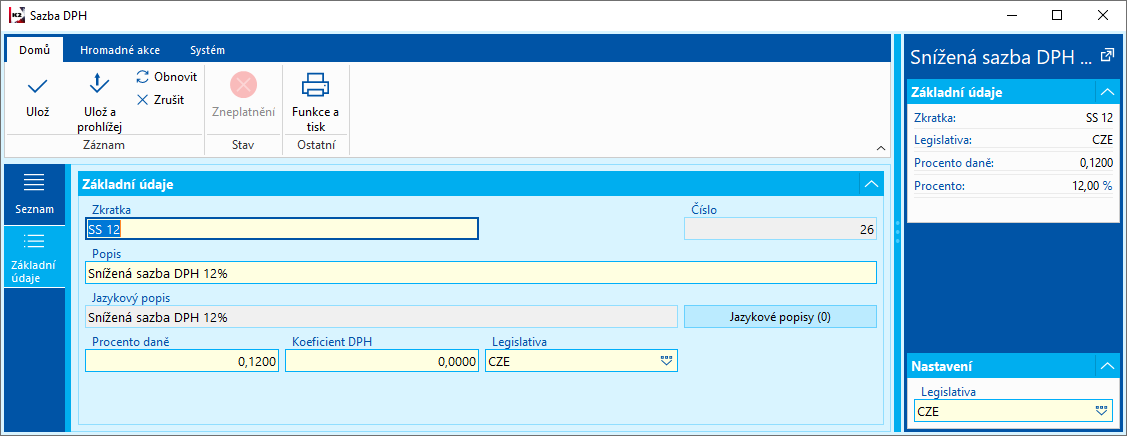Click the splitter handle beside right panel

click(x=897, y=233)
